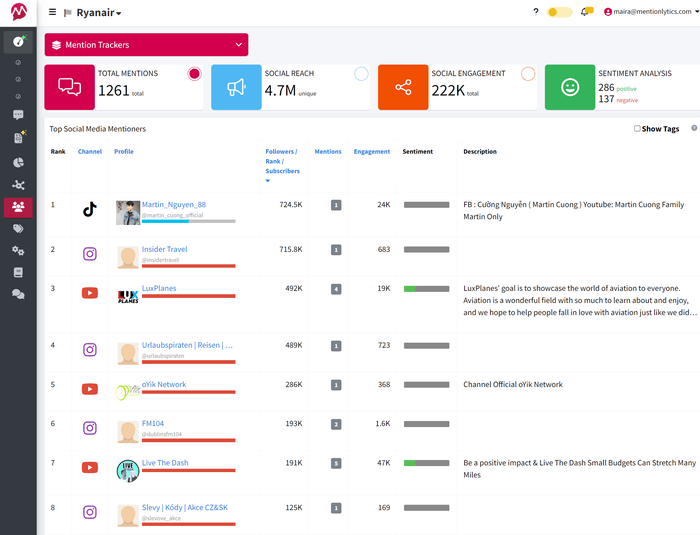Image resolution: width=700 pixels, height=535 pixels.
Task: Open the Mentionlytics logo home
Action: point(18,12)
